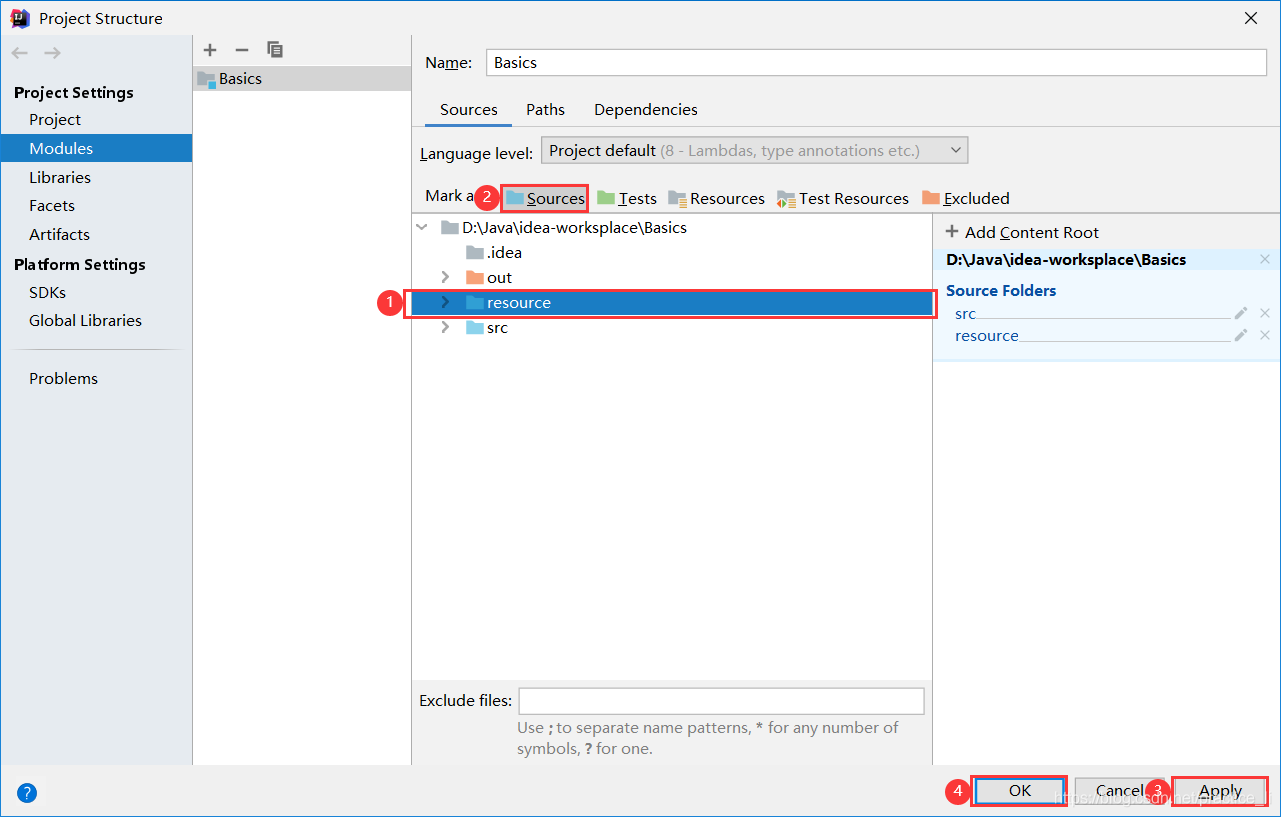
Task: Click the remove module minus icon
Action: click(241, 50)
